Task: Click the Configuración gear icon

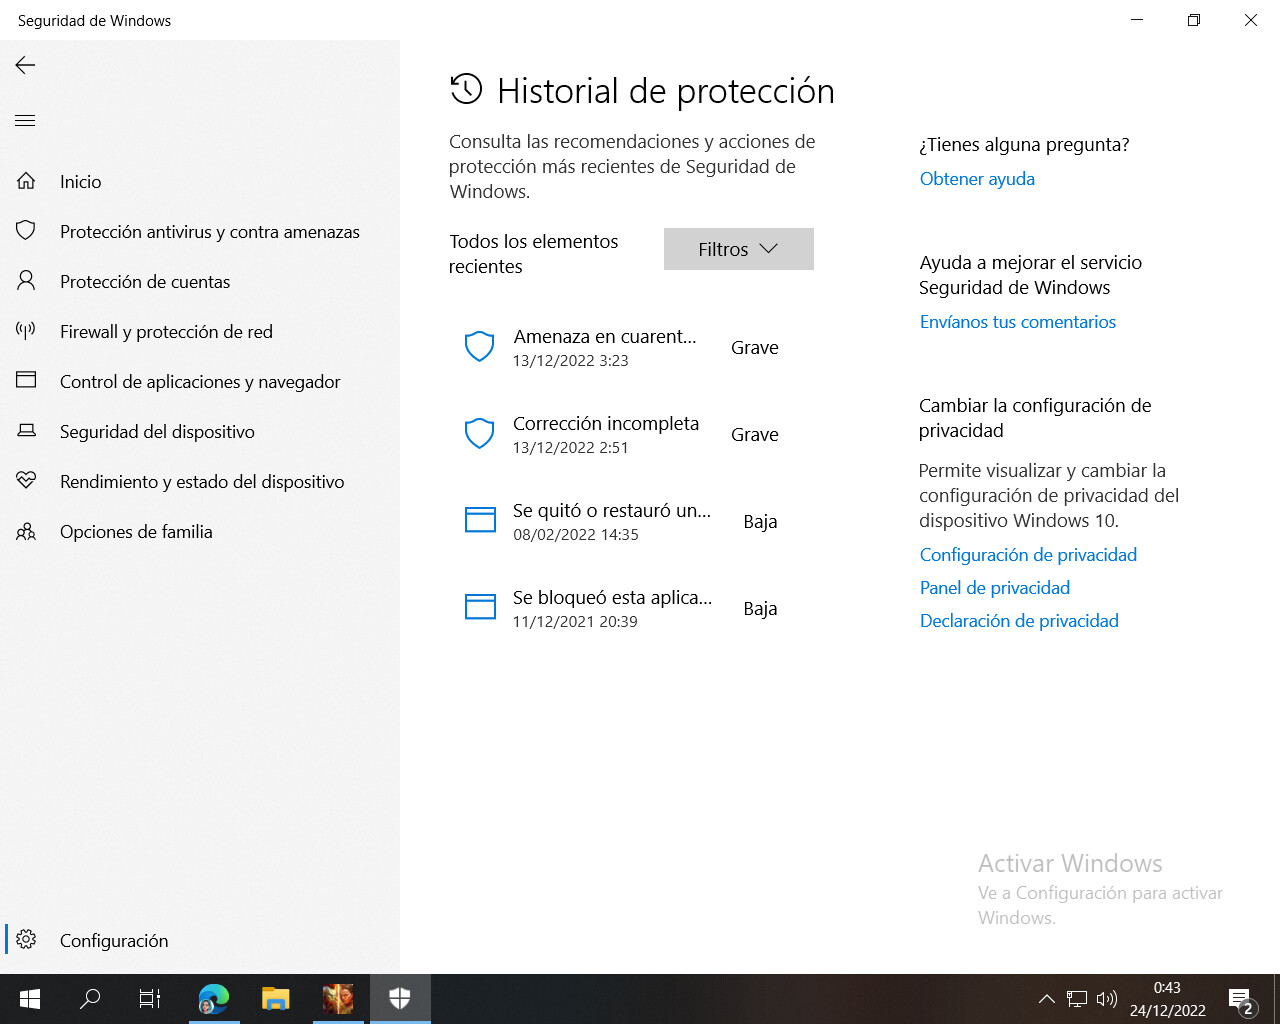Action: click(26, 940)
